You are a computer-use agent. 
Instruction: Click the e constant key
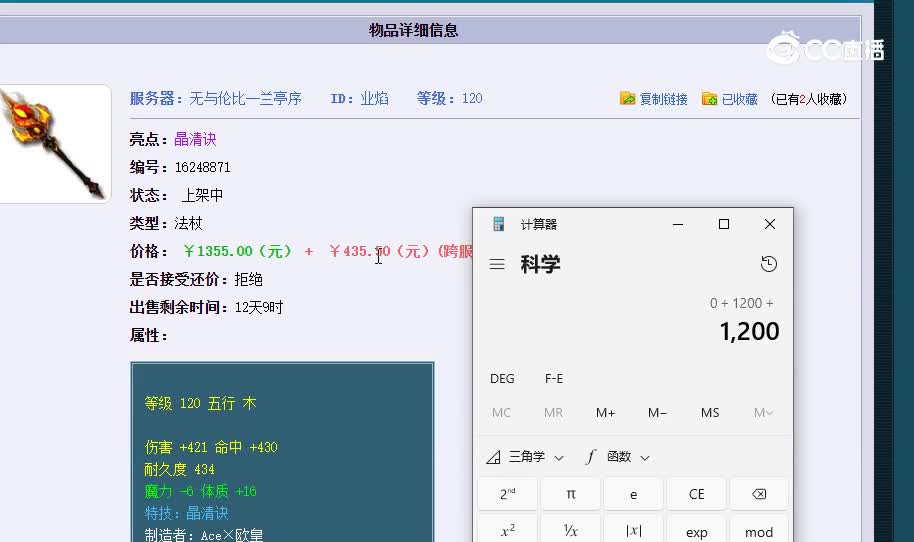pos(634,494)
